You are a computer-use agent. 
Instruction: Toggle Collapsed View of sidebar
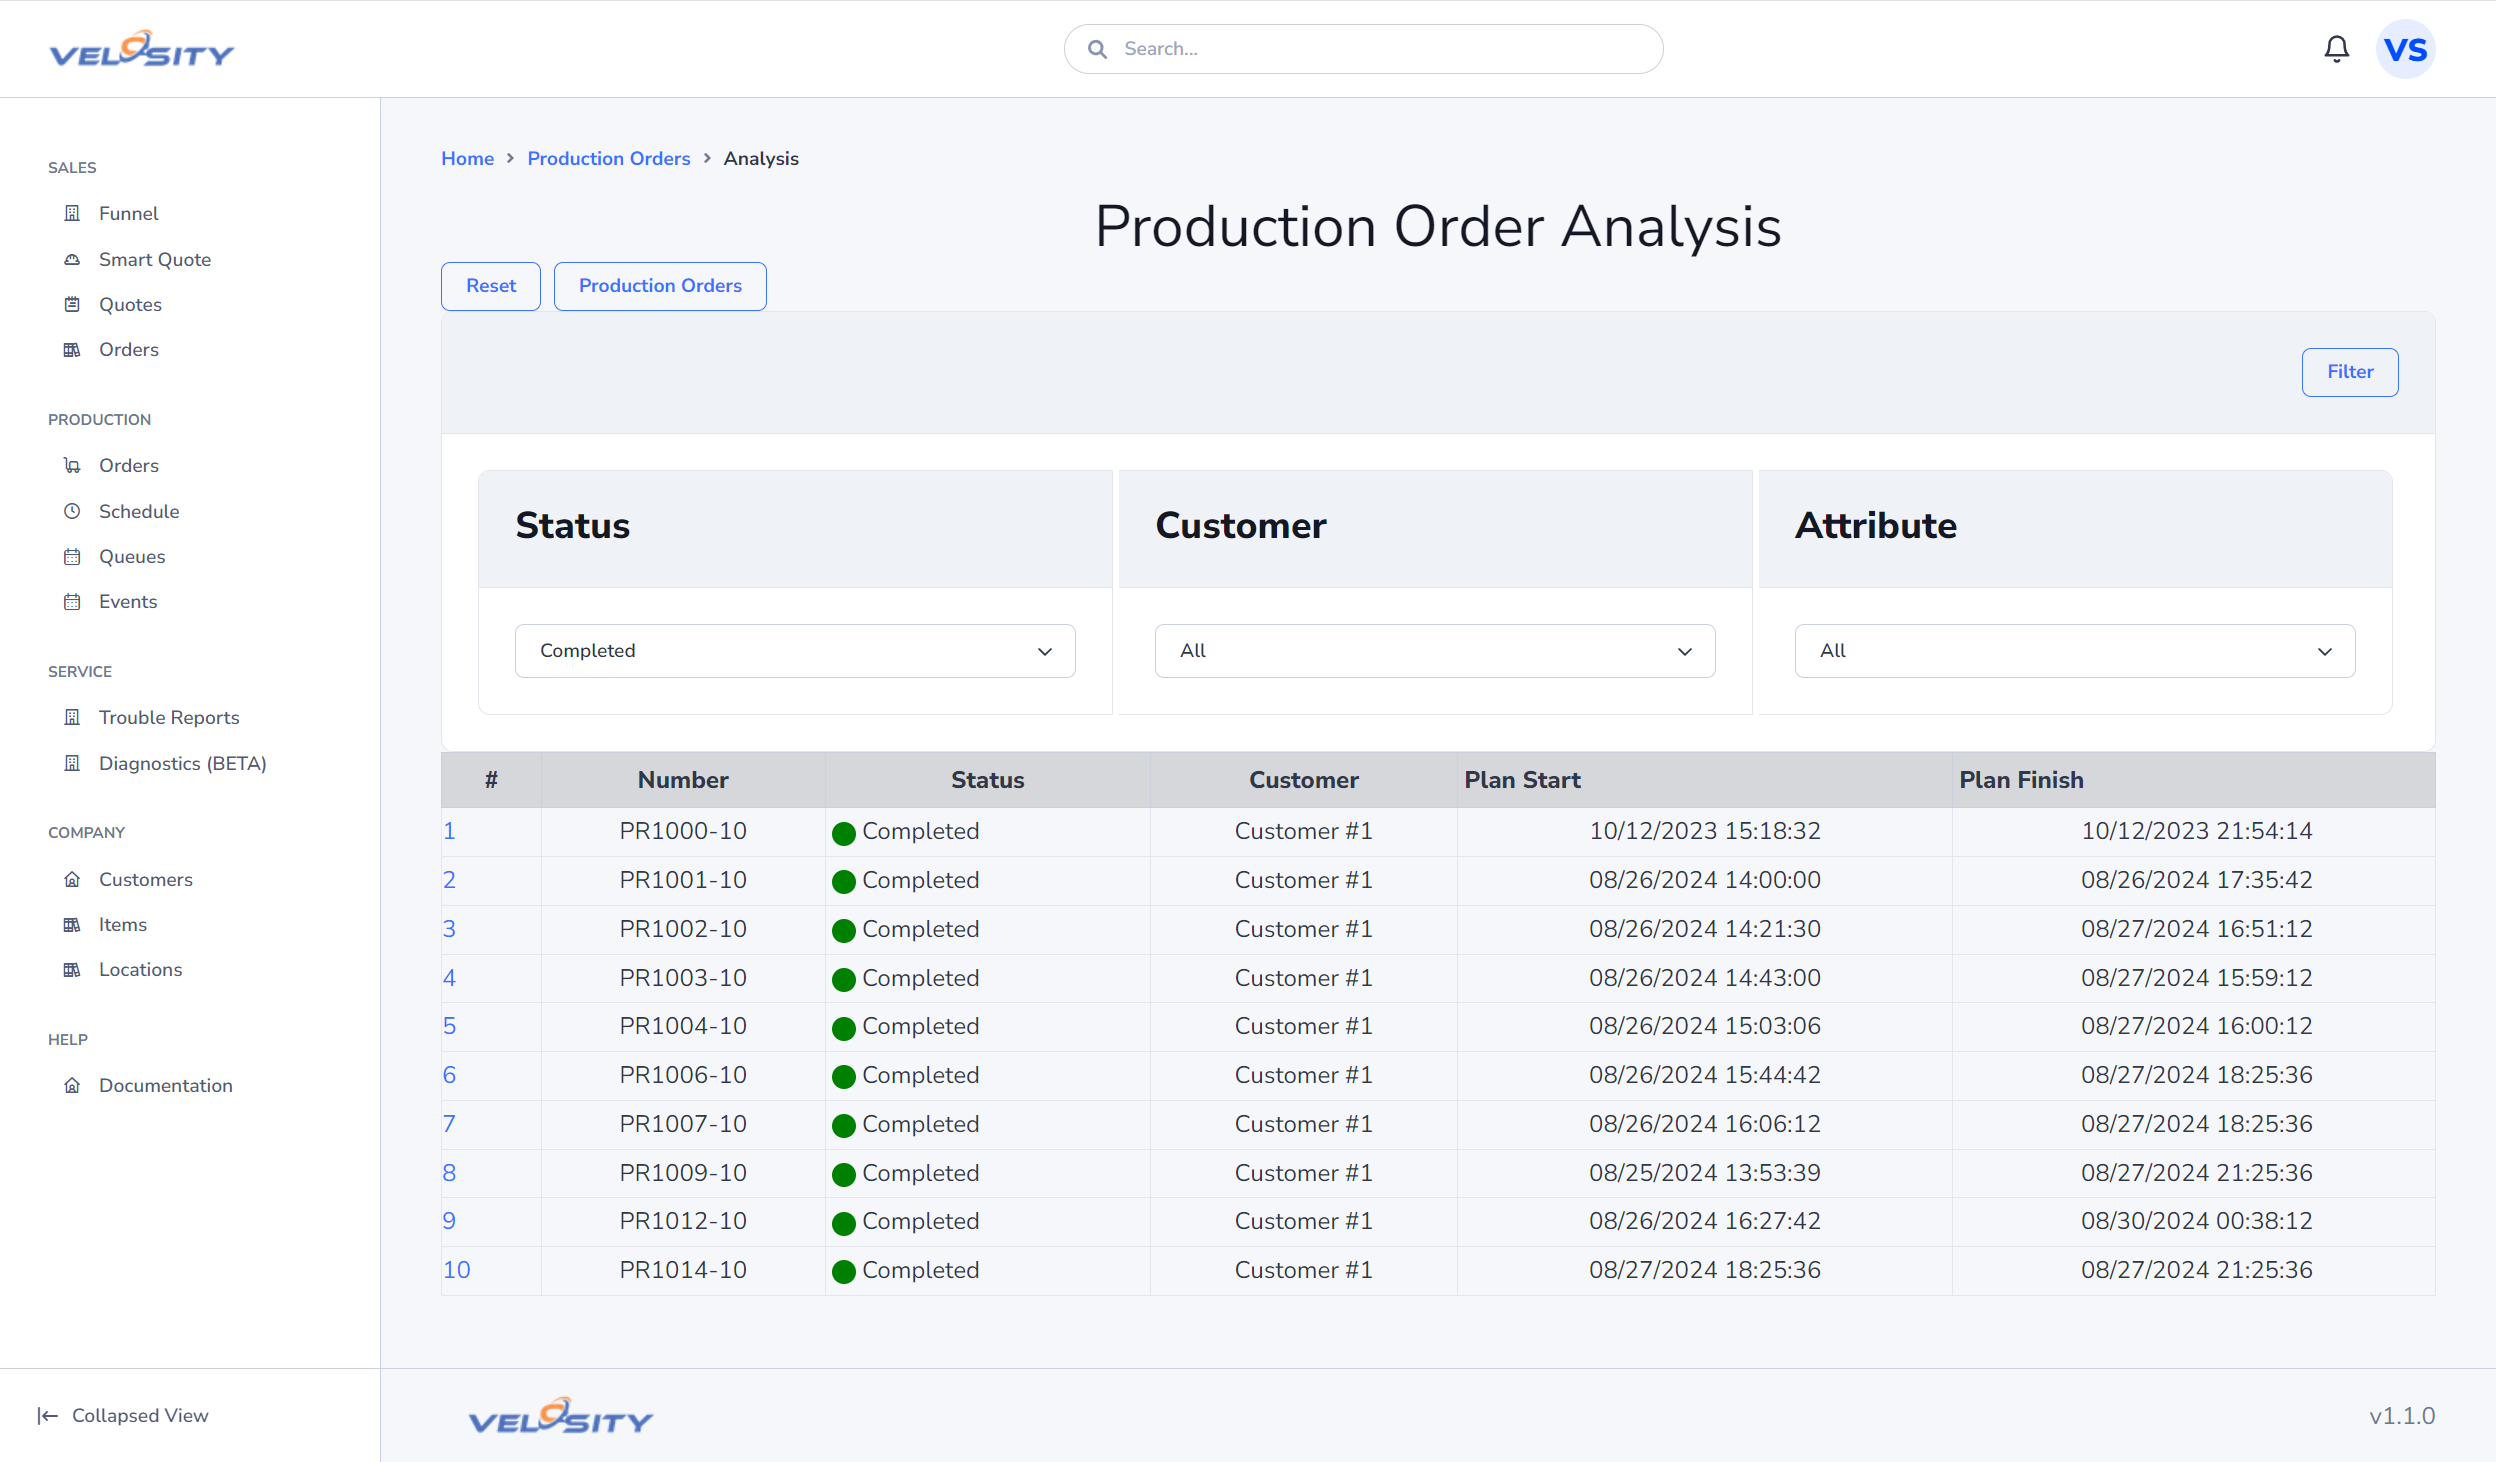(x=123, y=1415)
